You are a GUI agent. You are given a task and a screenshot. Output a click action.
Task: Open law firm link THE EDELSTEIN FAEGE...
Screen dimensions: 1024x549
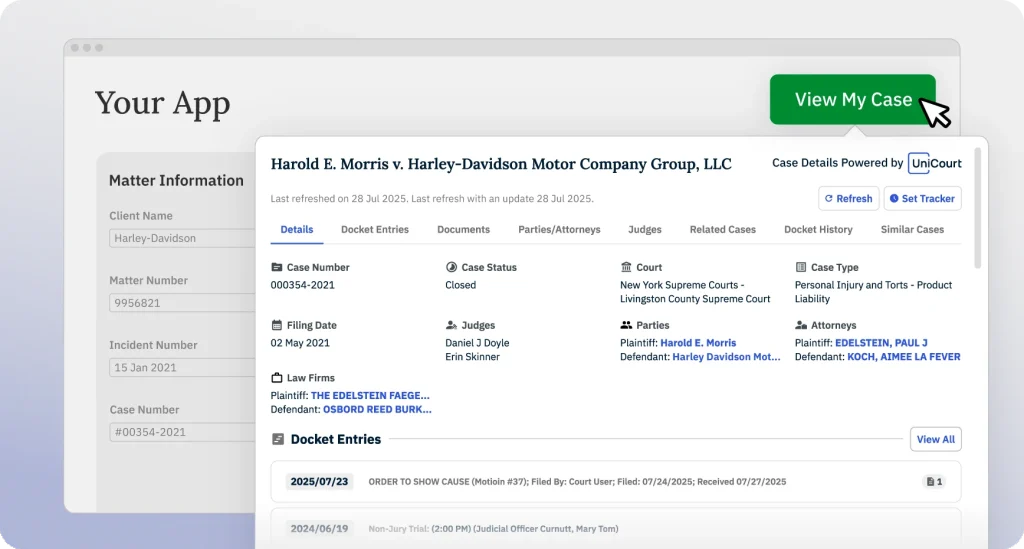(x=370, y=396)
